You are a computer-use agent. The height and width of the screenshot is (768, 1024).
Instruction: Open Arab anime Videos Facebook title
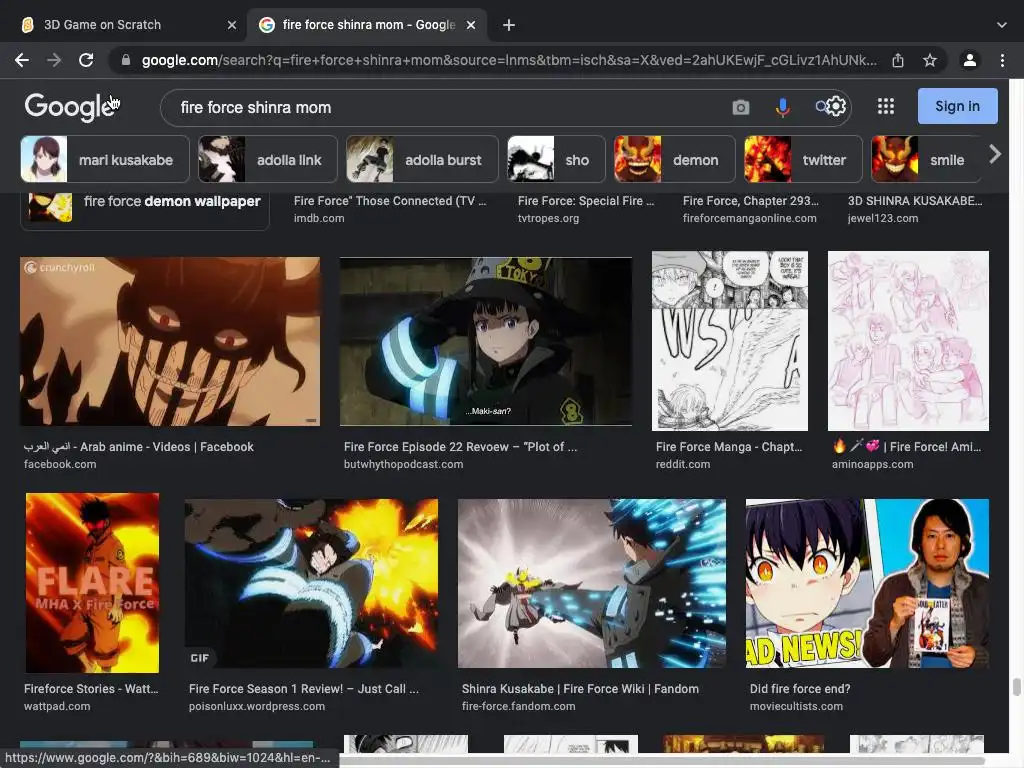tap(138, 447)
